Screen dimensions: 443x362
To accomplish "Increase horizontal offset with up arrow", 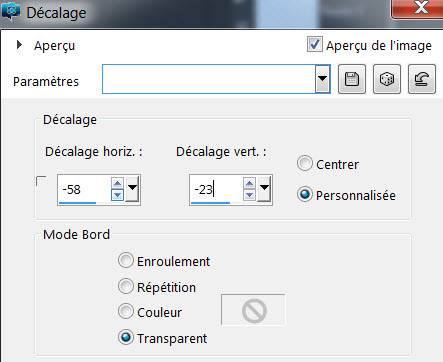I will point(117,183).
